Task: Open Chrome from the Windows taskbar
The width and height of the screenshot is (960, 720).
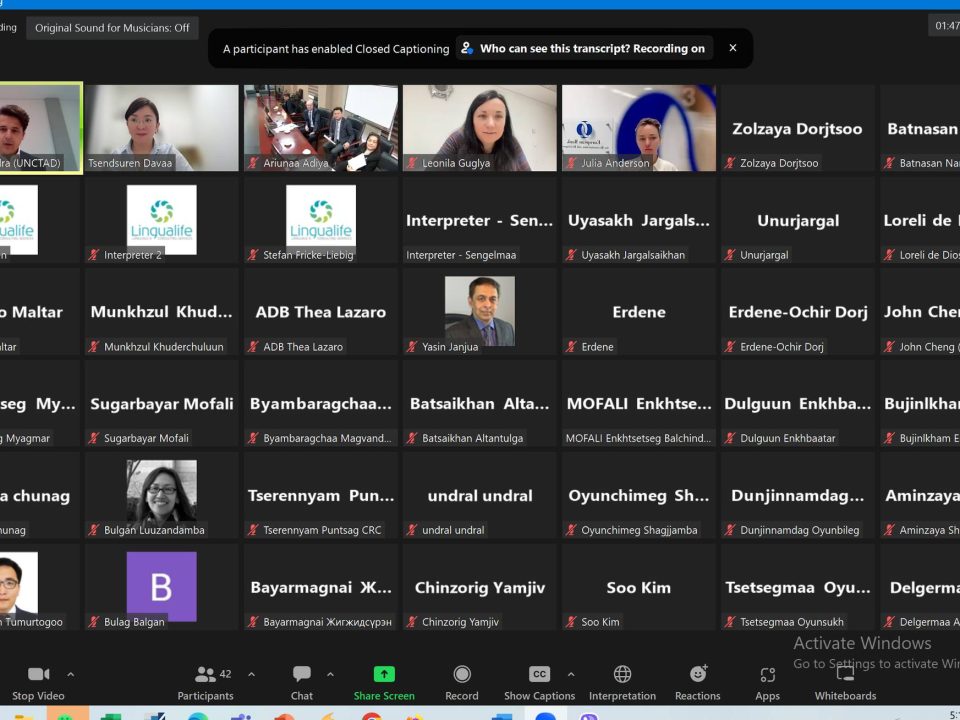Action: [371, 716]
